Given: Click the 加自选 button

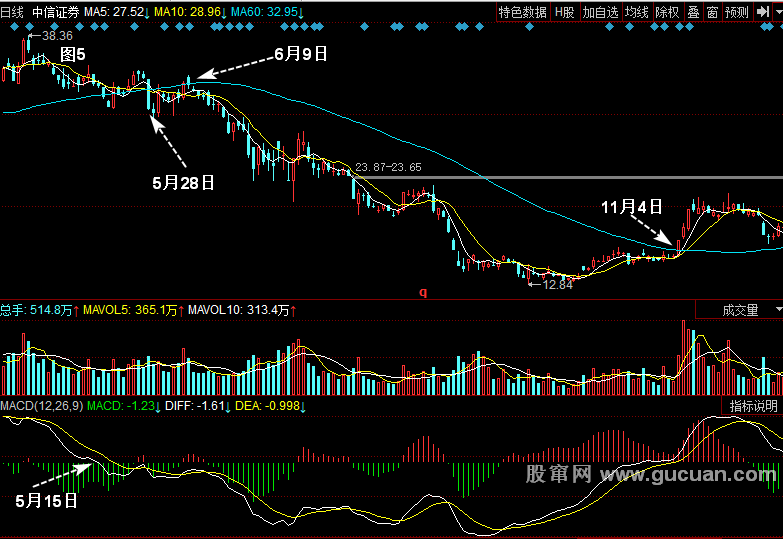Looking at the screenshot, I should tap(600, 12).
